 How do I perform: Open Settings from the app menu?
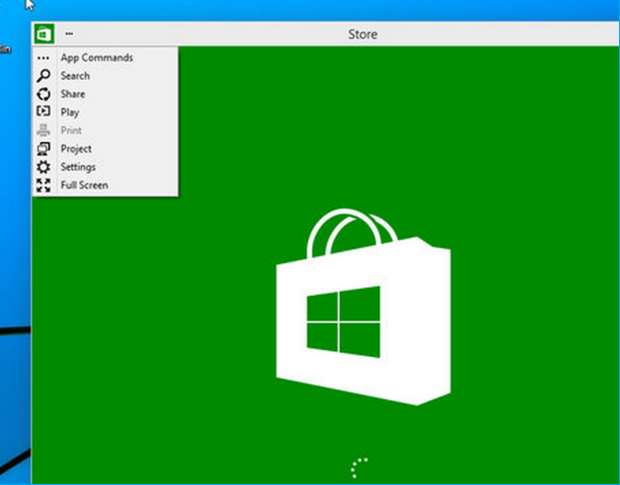(x=106, y=167)
